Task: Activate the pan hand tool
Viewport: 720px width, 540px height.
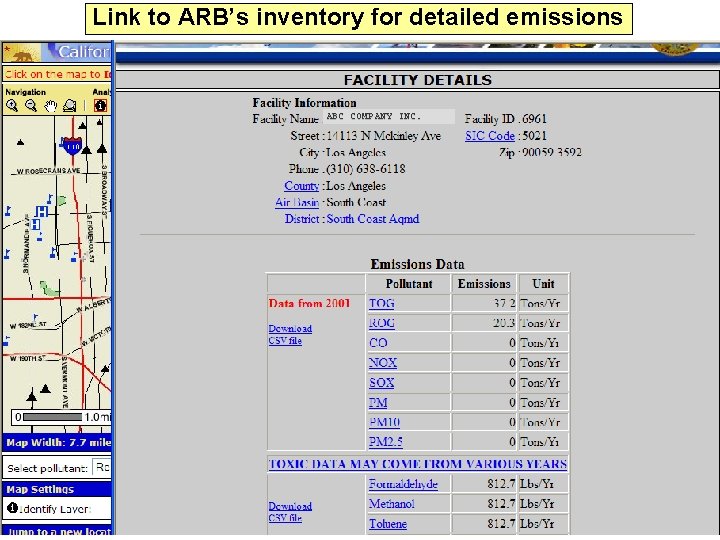Action: pos(51,106)
